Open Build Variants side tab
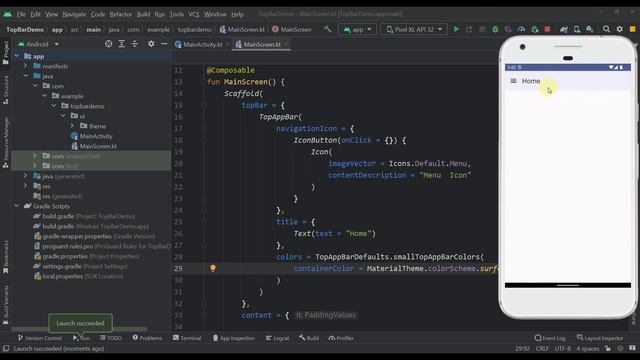640x360 pixels. (5, 305)
